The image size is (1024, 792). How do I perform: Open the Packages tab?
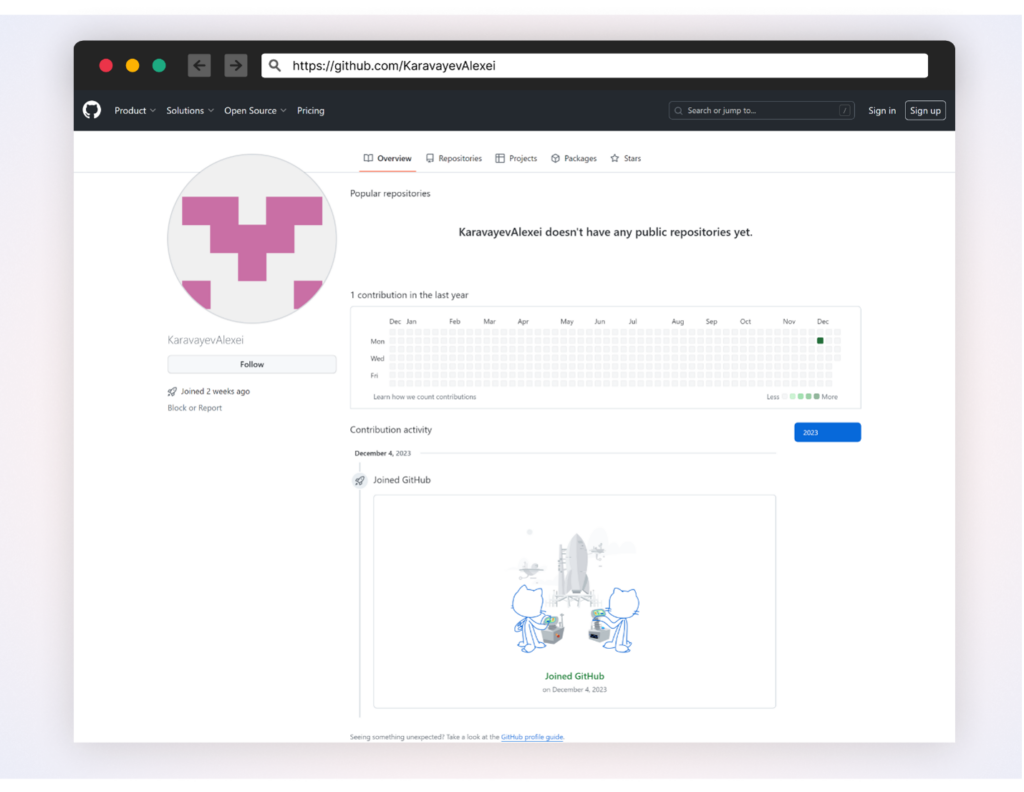(x=573, y=158)
